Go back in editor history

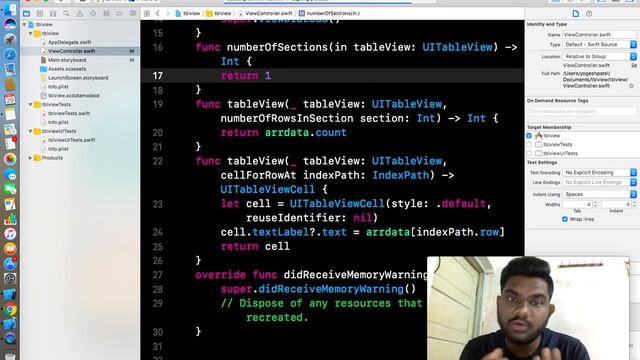[x=158, y=13]
